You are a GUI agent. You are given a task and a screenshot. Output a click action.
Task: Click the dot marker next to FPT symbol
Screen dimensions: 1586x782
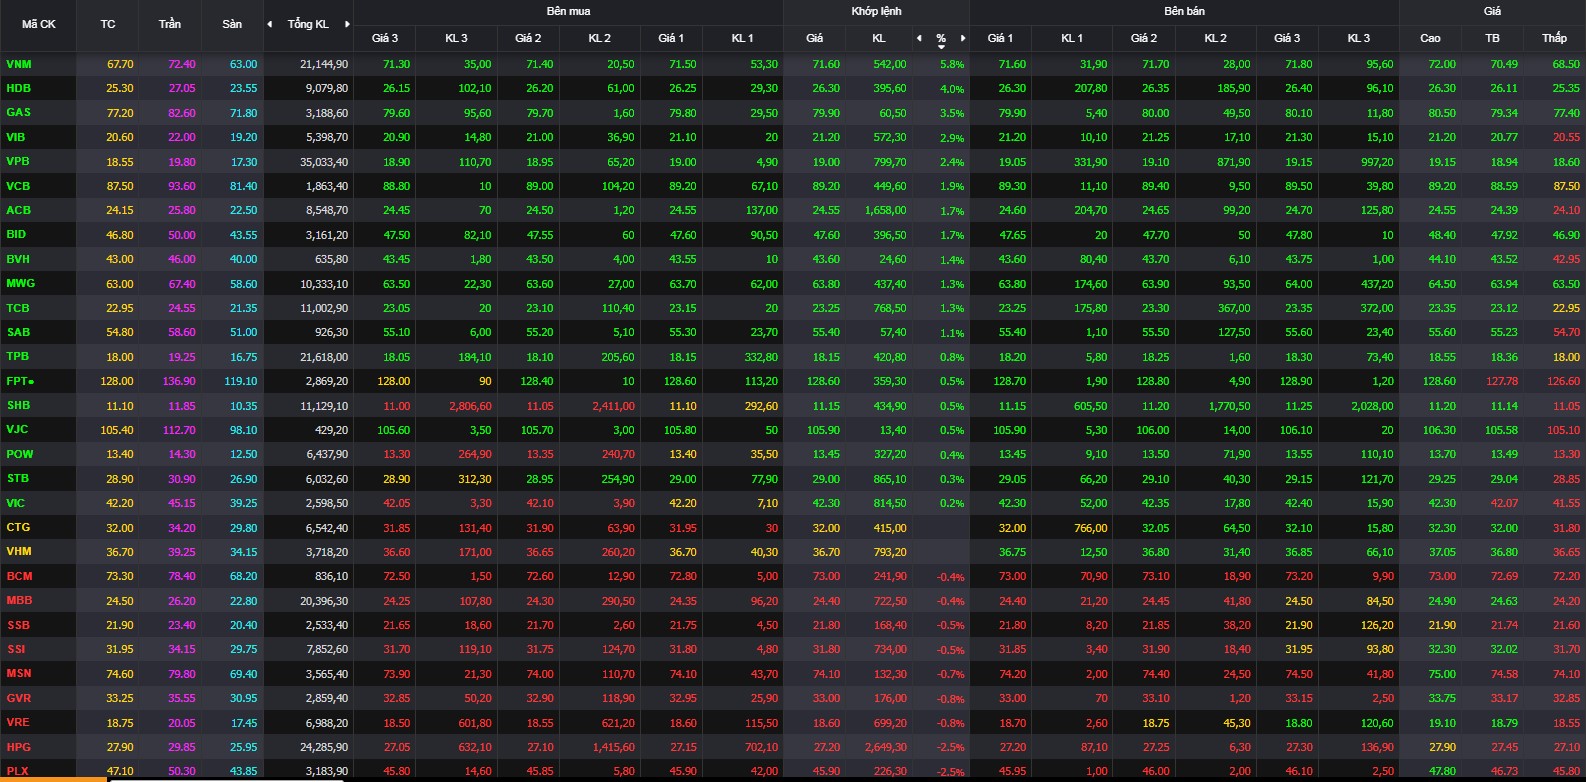pos(31,382)
